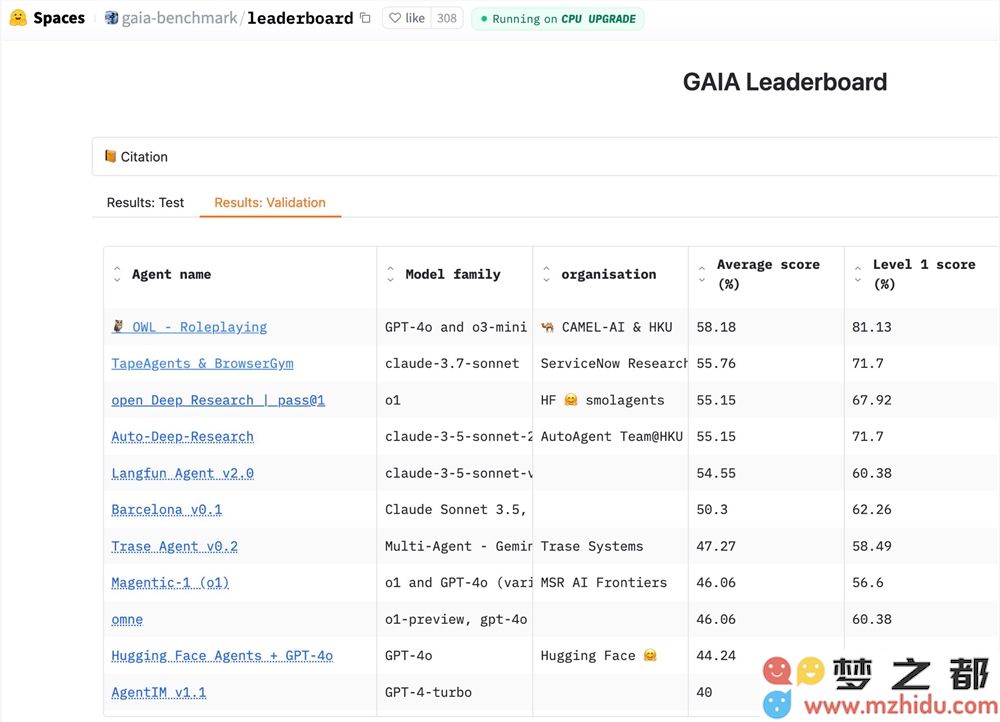Open the omne agent link

click(127, 619)
